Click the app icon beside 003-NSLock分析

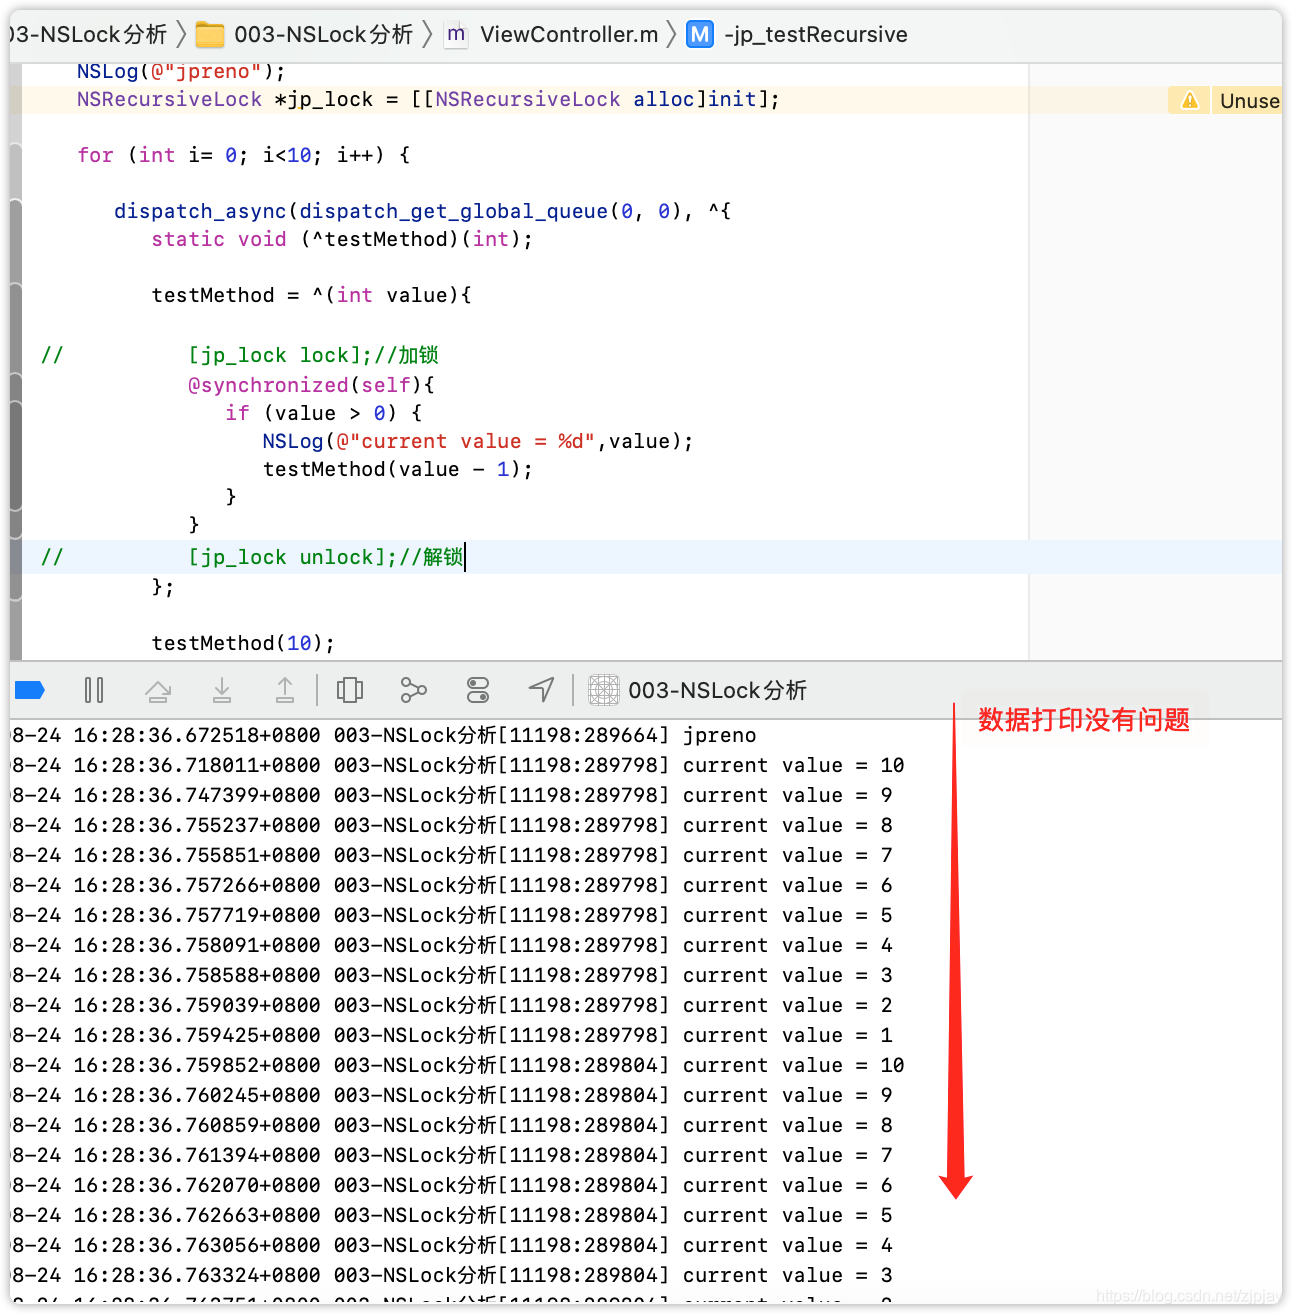point(603,690)
